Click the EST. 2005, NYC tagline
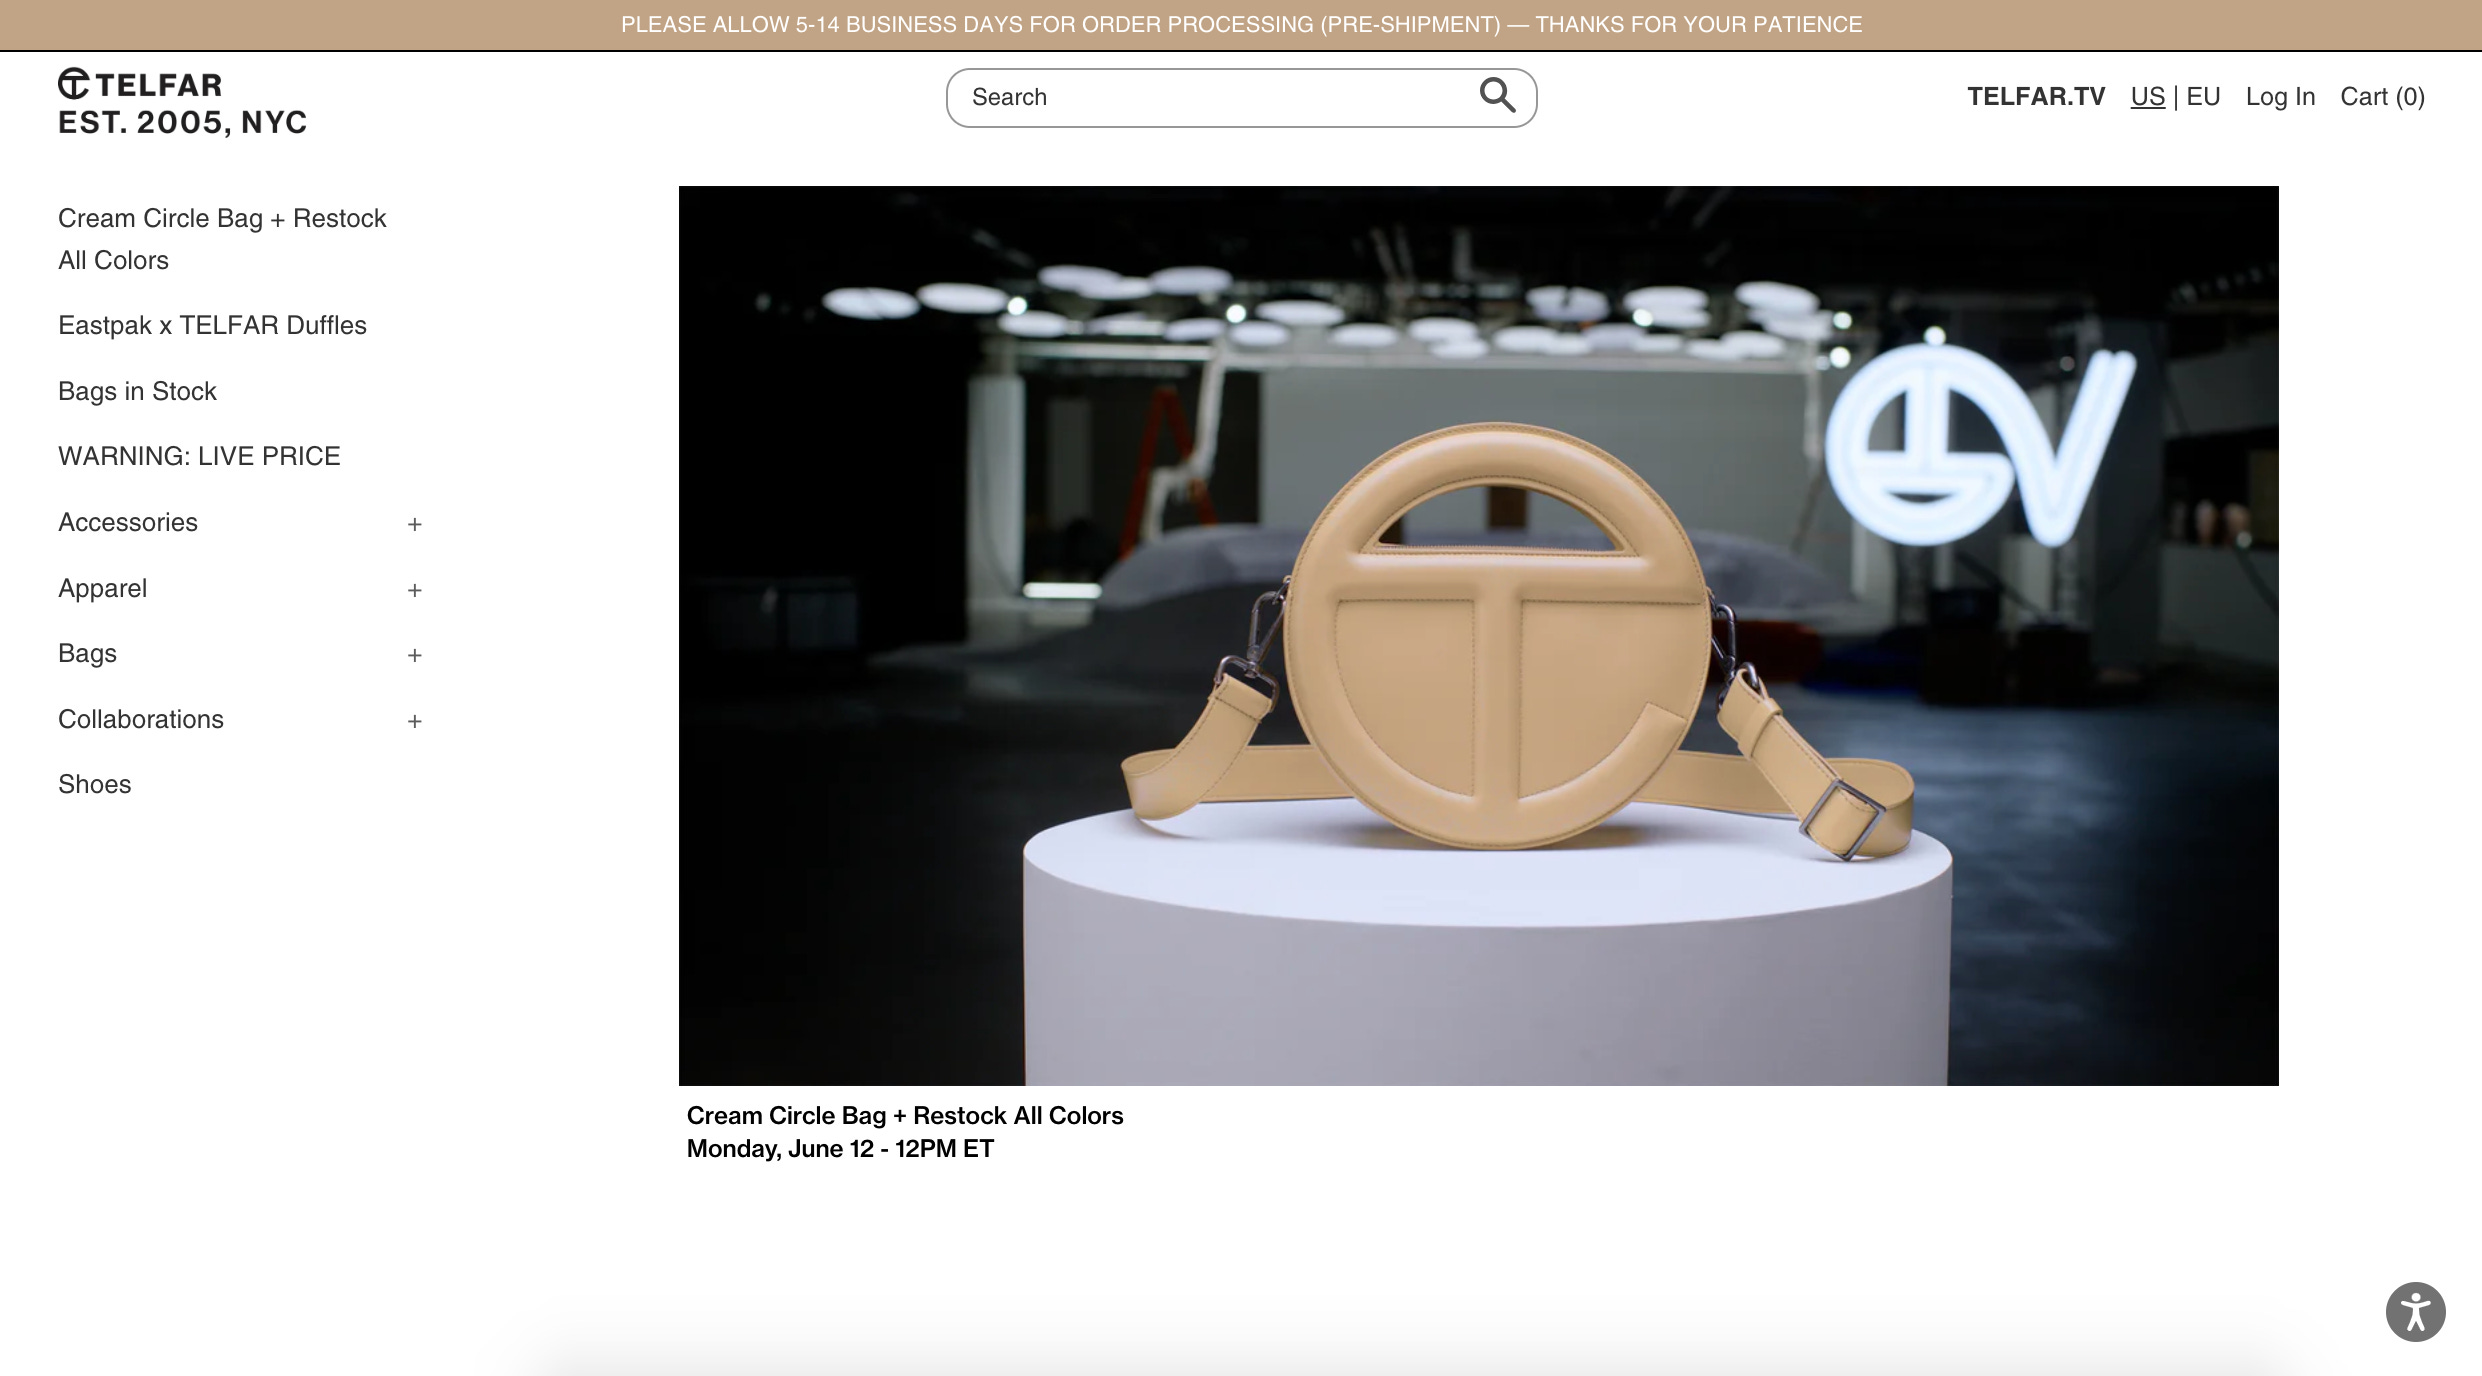This screenshot has height=1376, width=2482. point(182,122)
